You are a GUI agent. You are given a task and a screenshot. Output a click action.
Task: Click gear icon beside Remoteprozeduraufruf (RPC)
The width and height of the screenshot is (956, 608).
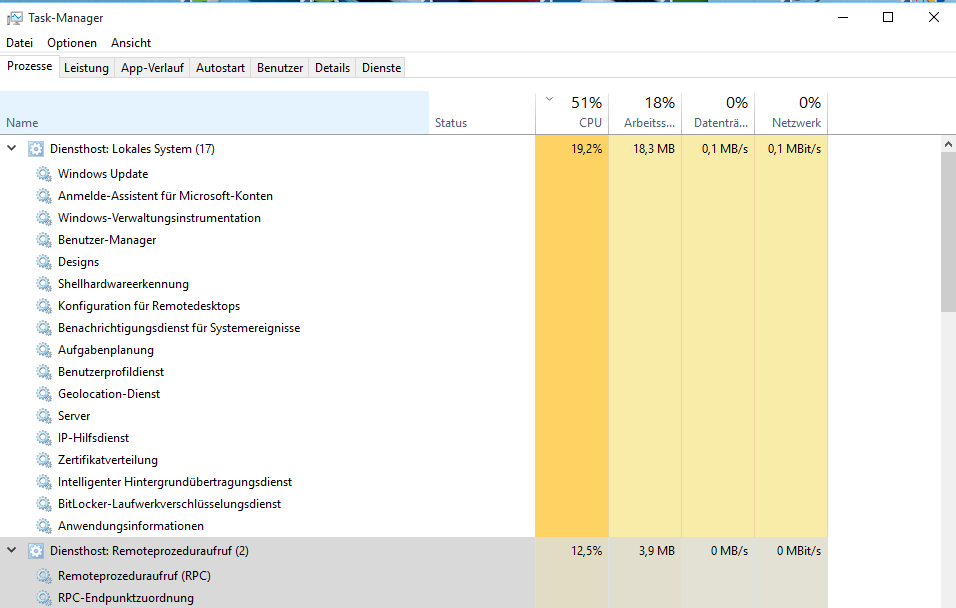43,576
